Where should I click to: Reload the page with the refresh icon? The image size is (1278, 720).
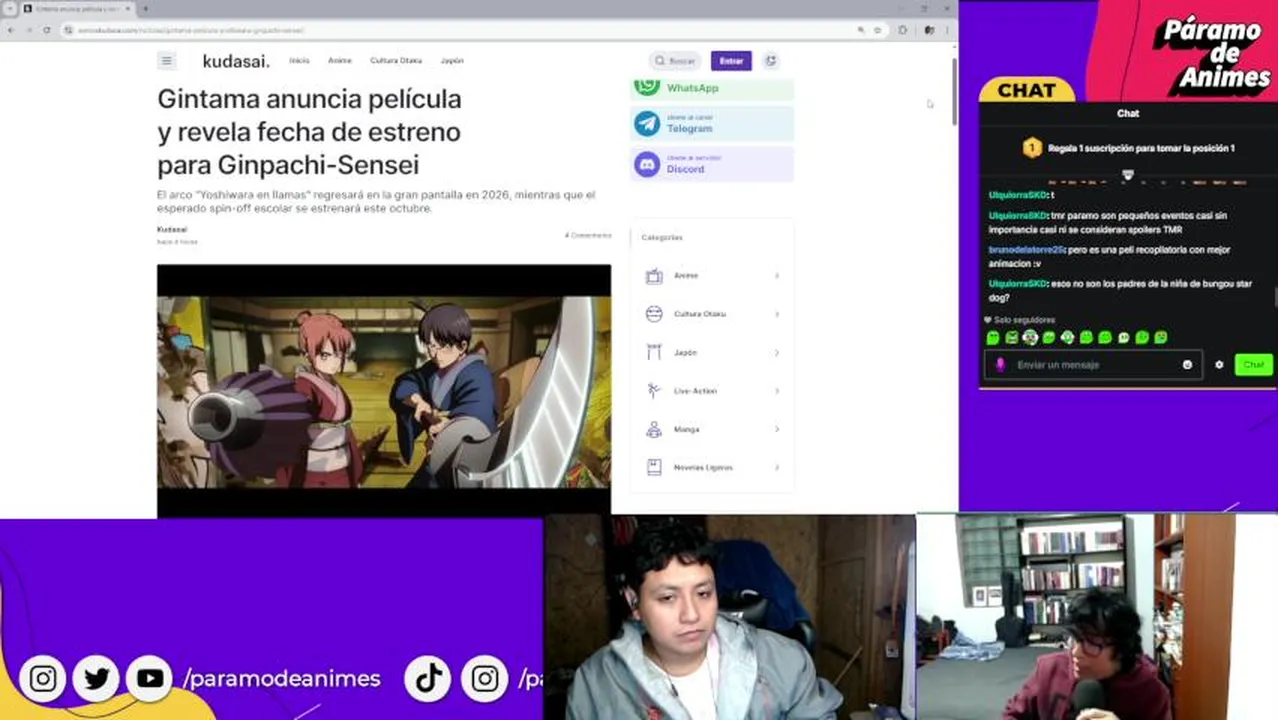pos(46,30)
